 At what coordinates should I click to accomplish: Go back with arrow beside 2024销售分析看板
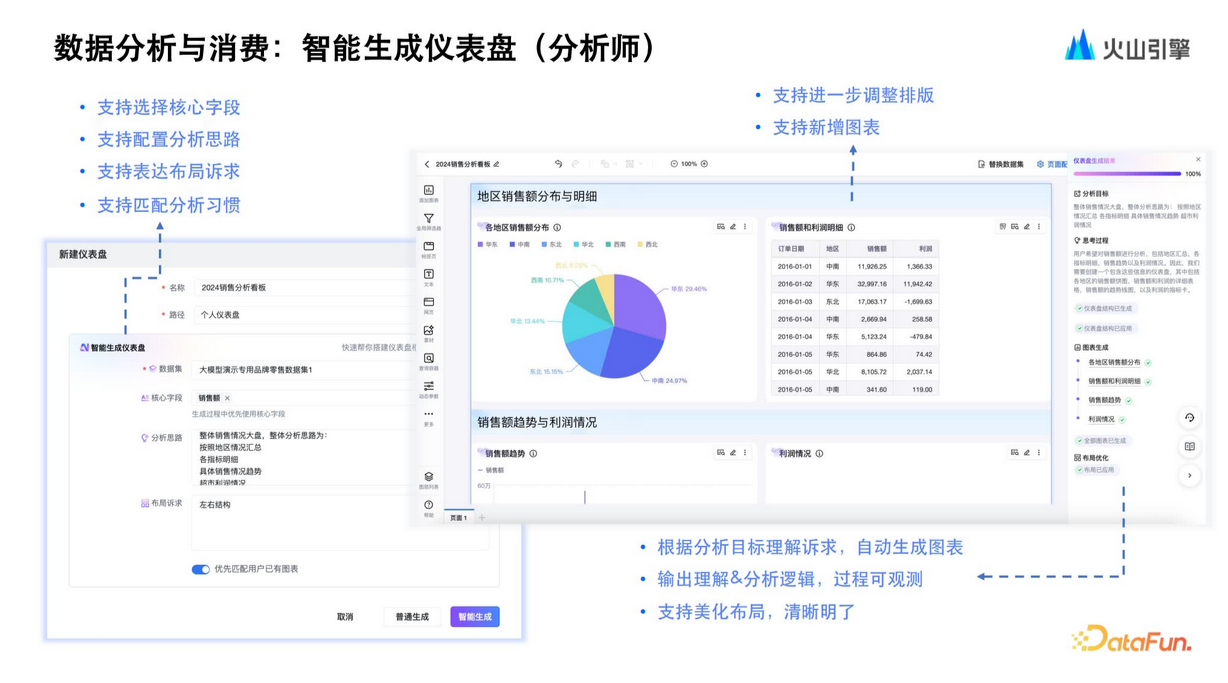point(427,164)
